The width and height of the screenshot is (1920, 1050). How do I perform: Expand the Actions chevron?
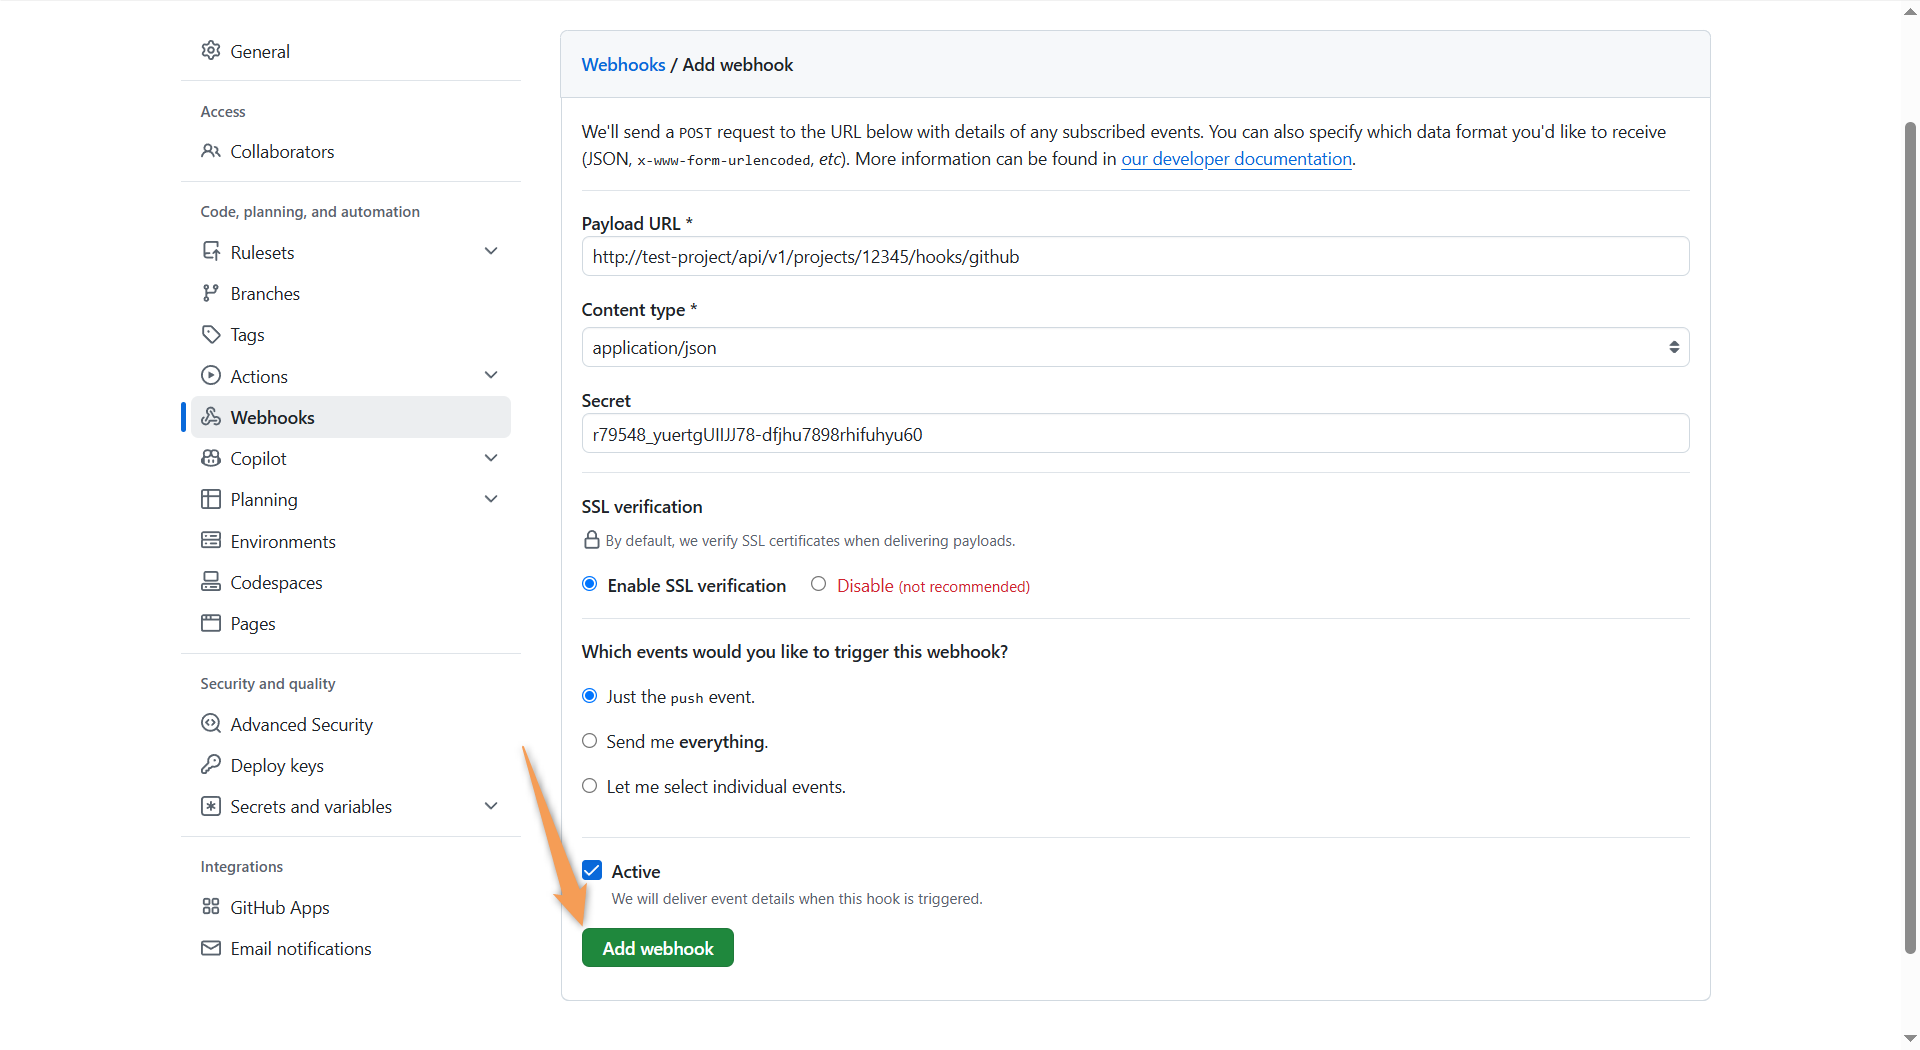pyautogui.click(x=491, y=375)
